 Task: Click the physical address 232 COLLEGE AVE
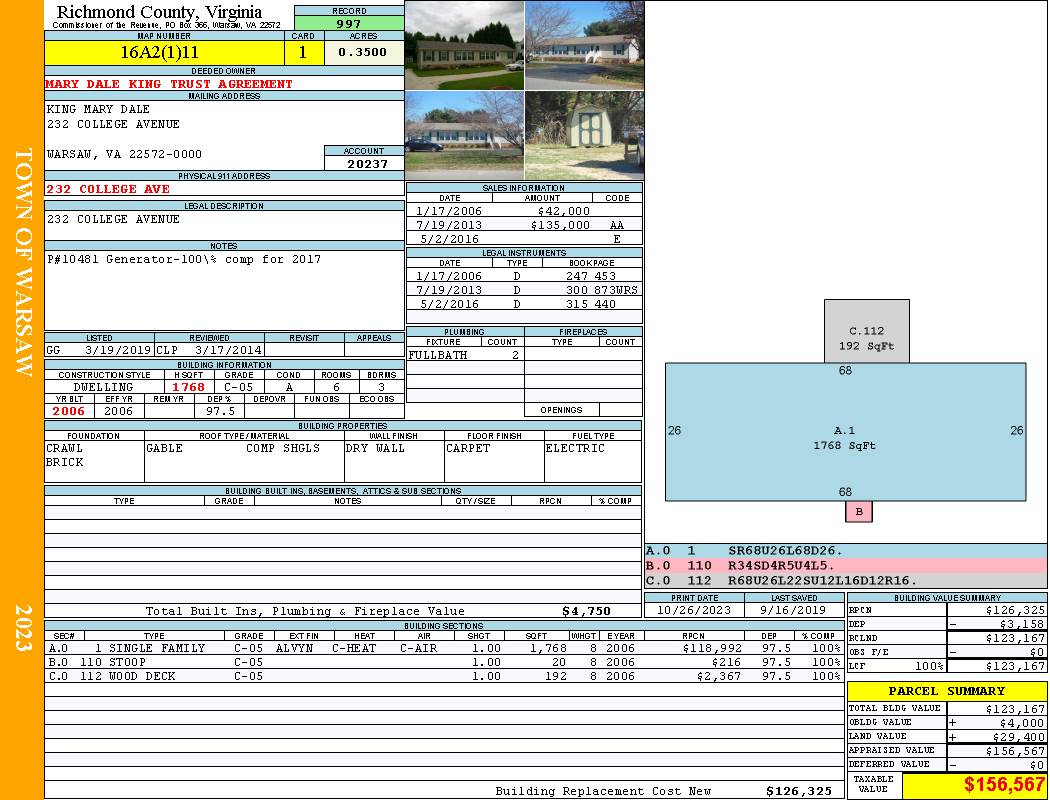click(x=108, y=189)
